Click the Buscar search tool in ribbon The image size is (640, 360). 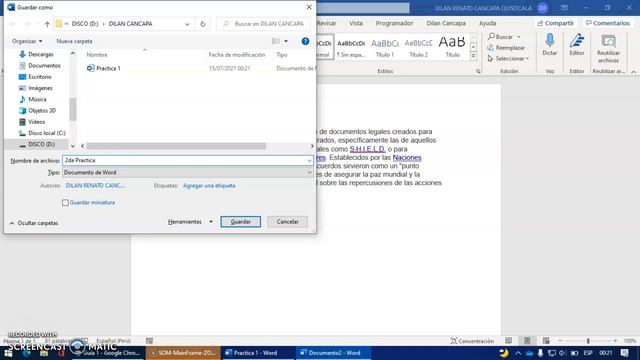(x=504, y=37)
